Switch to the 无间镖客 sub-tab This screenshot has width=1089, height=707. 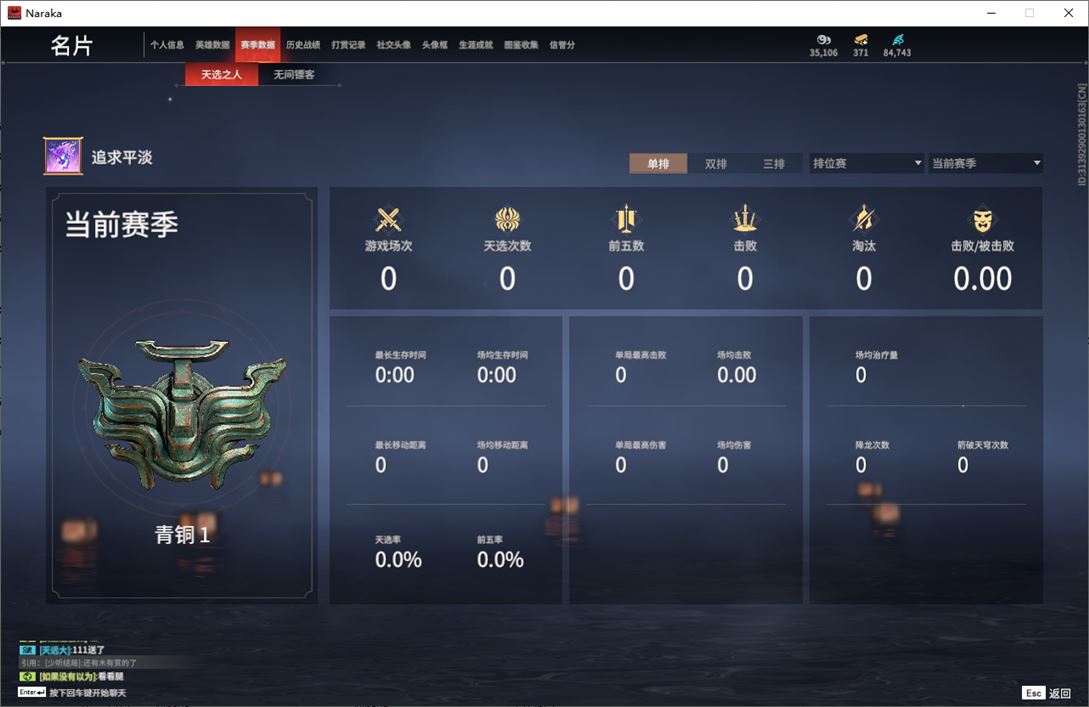294,74
